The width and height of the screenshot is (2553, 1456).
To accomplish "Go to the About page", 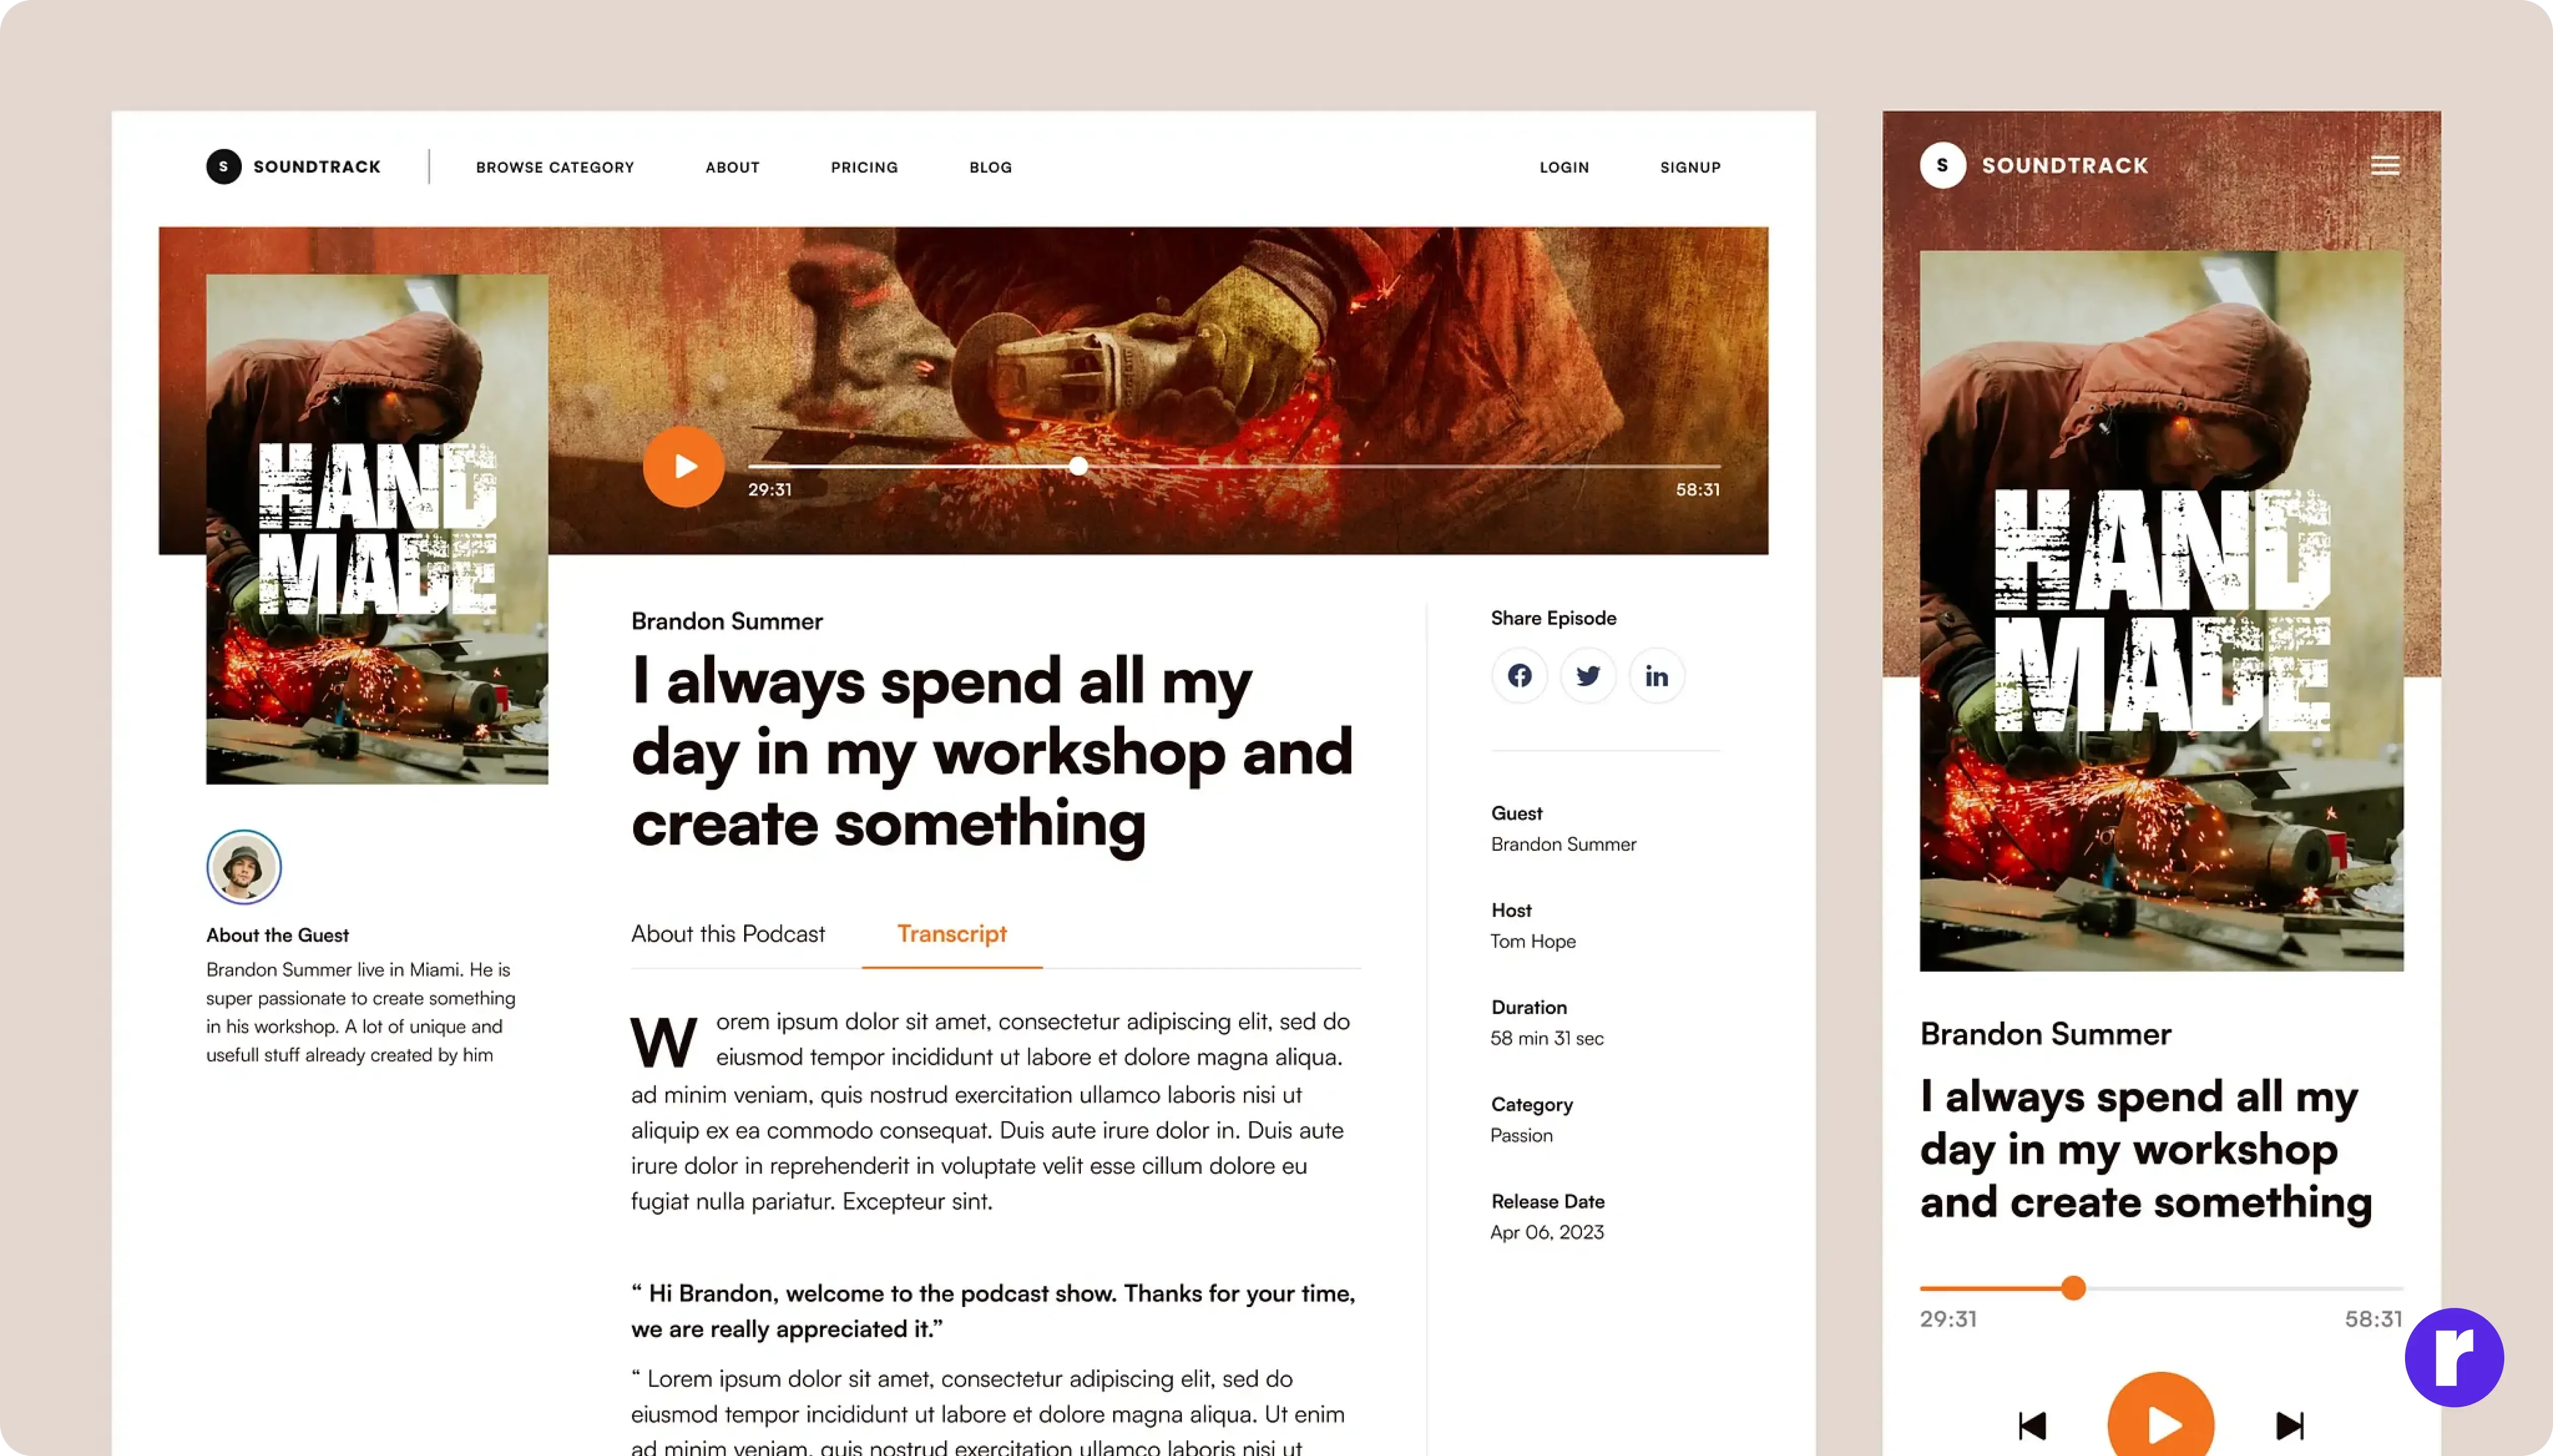I will (732, 167).
